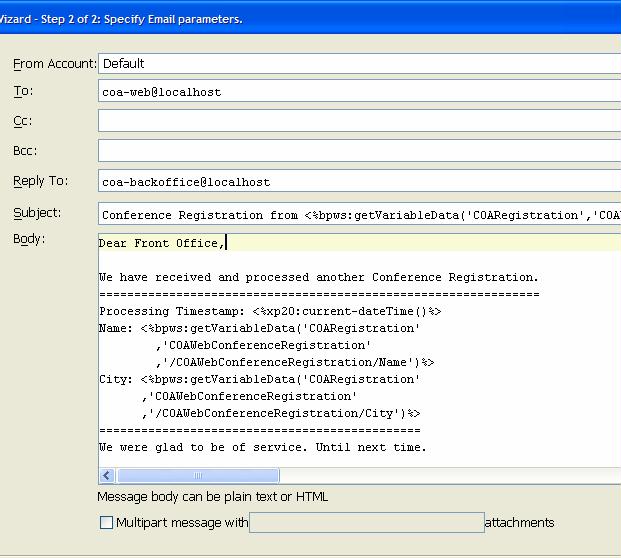
Task: Click the Subject field starting with Conference Registration
Action: pos(358,214)
